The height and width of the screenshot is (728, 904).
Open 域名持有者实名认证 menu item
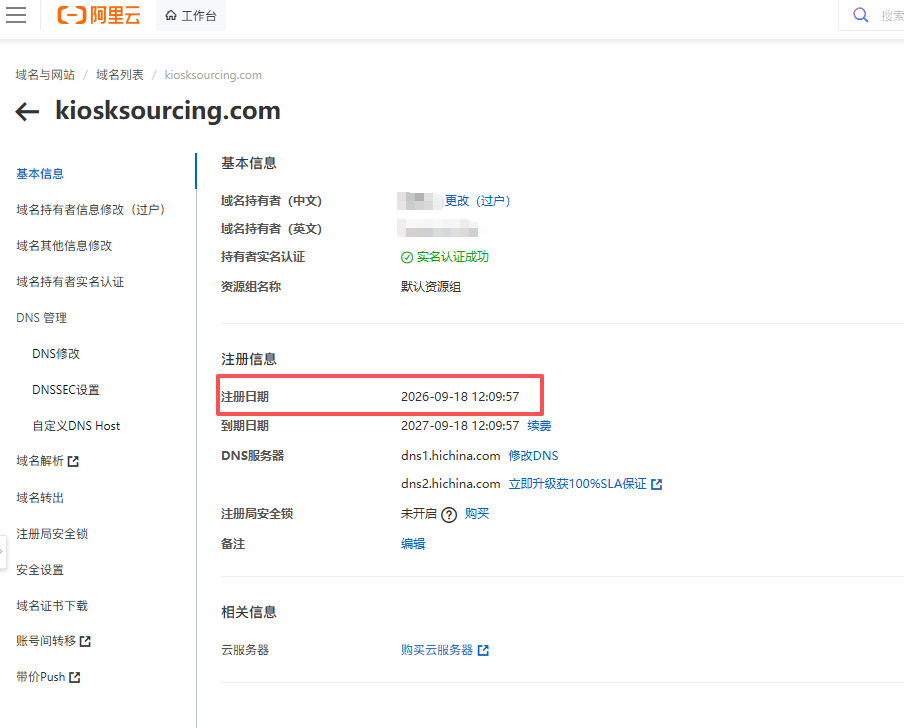point(70,282)
